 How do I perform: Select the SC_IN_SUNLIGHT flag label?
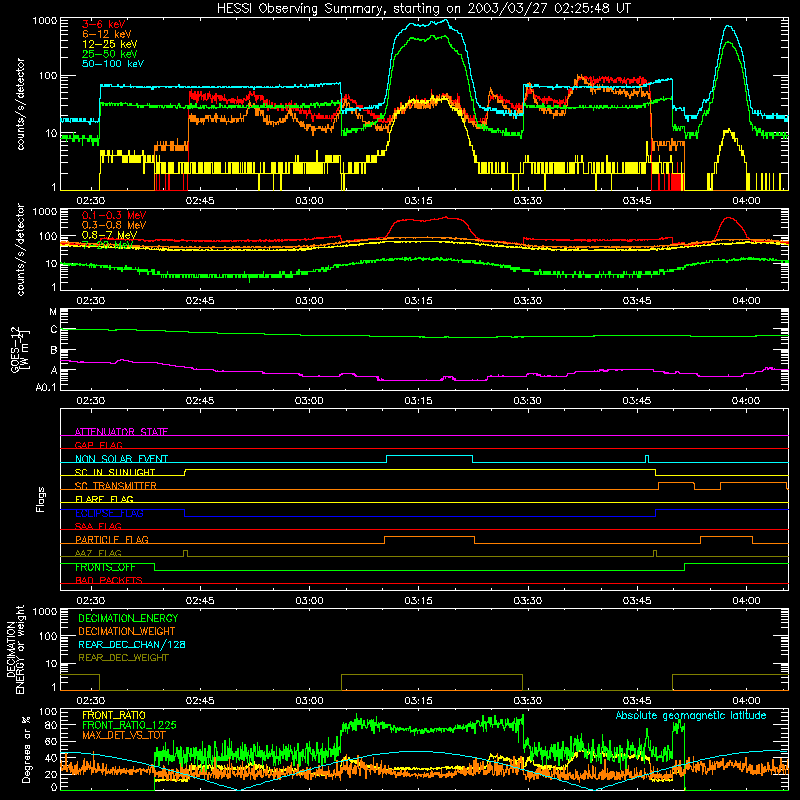click(x=115, y=472)
